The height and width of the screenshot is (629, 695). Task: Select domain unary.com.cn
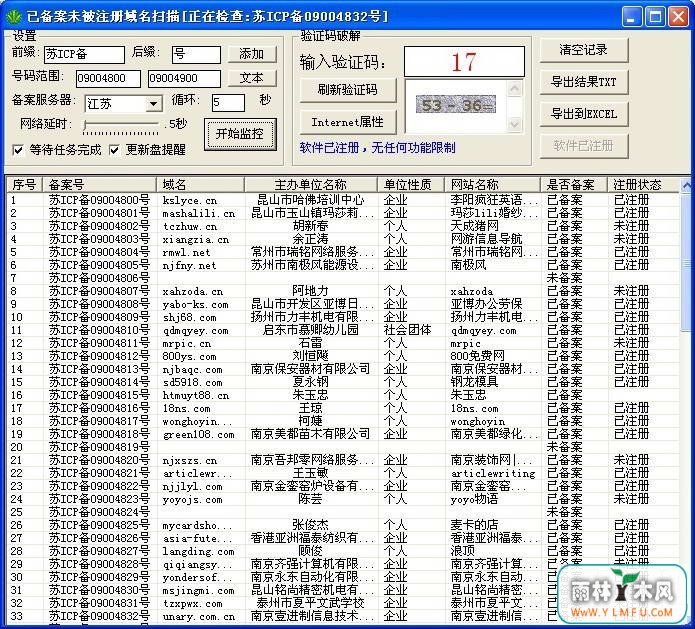click(199, 616)
